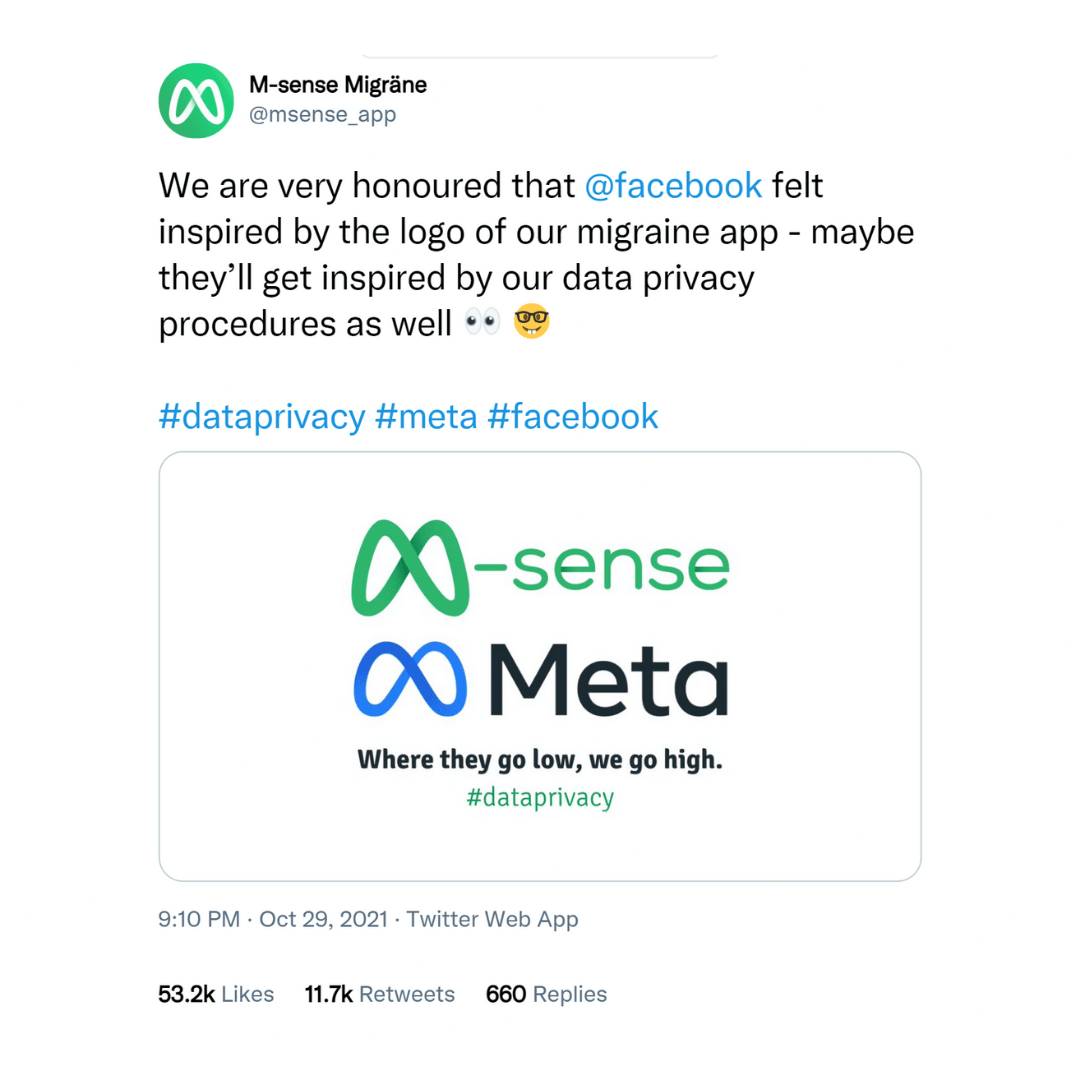Select the Meta wordmark in the image

(609, 680)
